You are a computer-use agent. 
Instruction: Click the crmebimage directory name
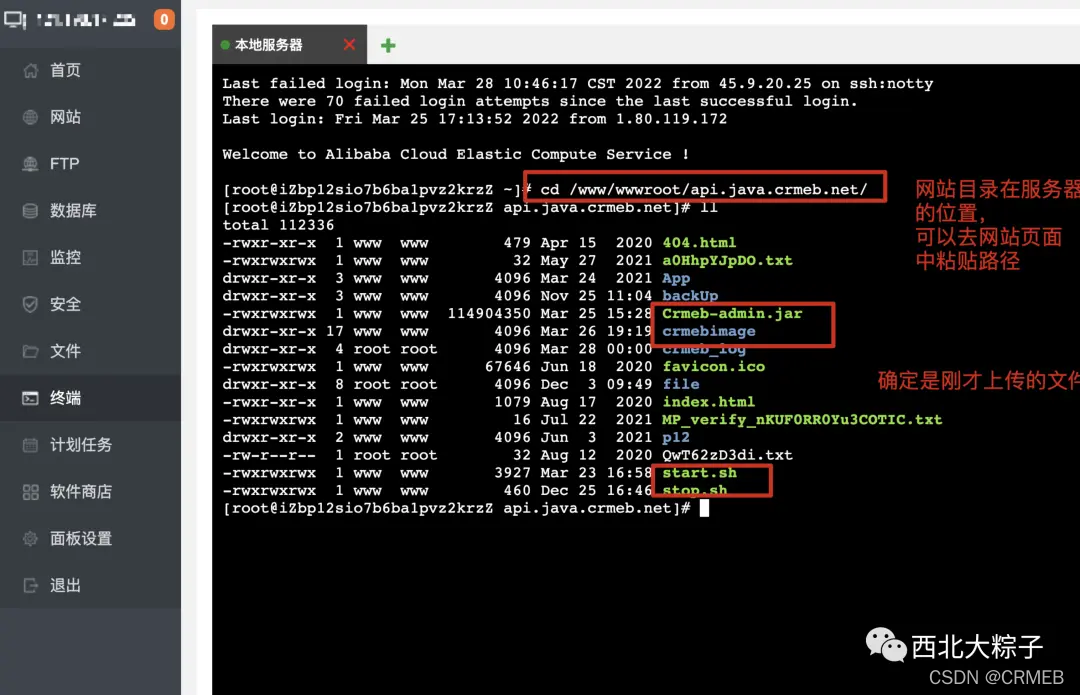coord(709,331)
